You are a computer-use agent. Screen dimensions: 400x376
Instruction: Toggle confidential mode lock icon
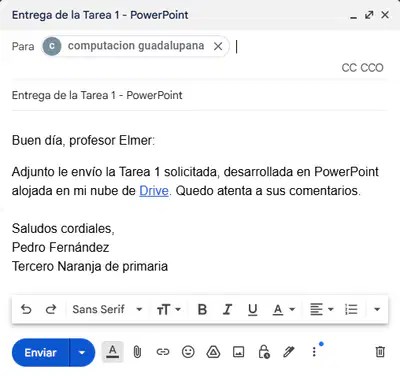click(264, 352)
